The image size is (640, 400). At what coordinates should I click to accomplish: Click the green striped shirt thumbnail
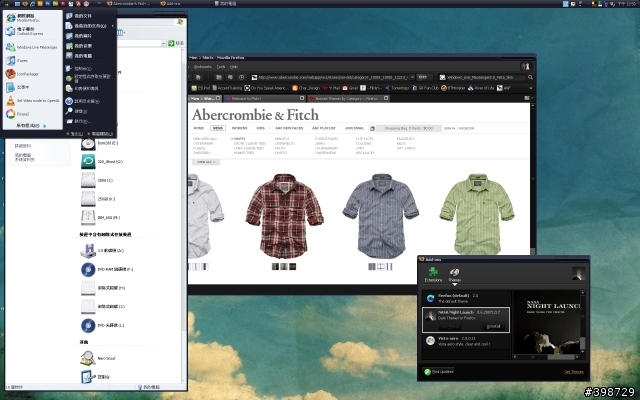(477, 214)
